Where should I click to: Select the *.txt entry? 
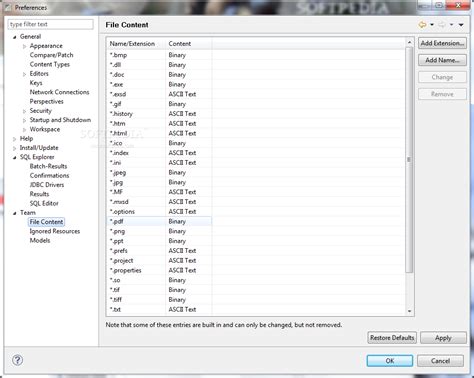[255, 309]
